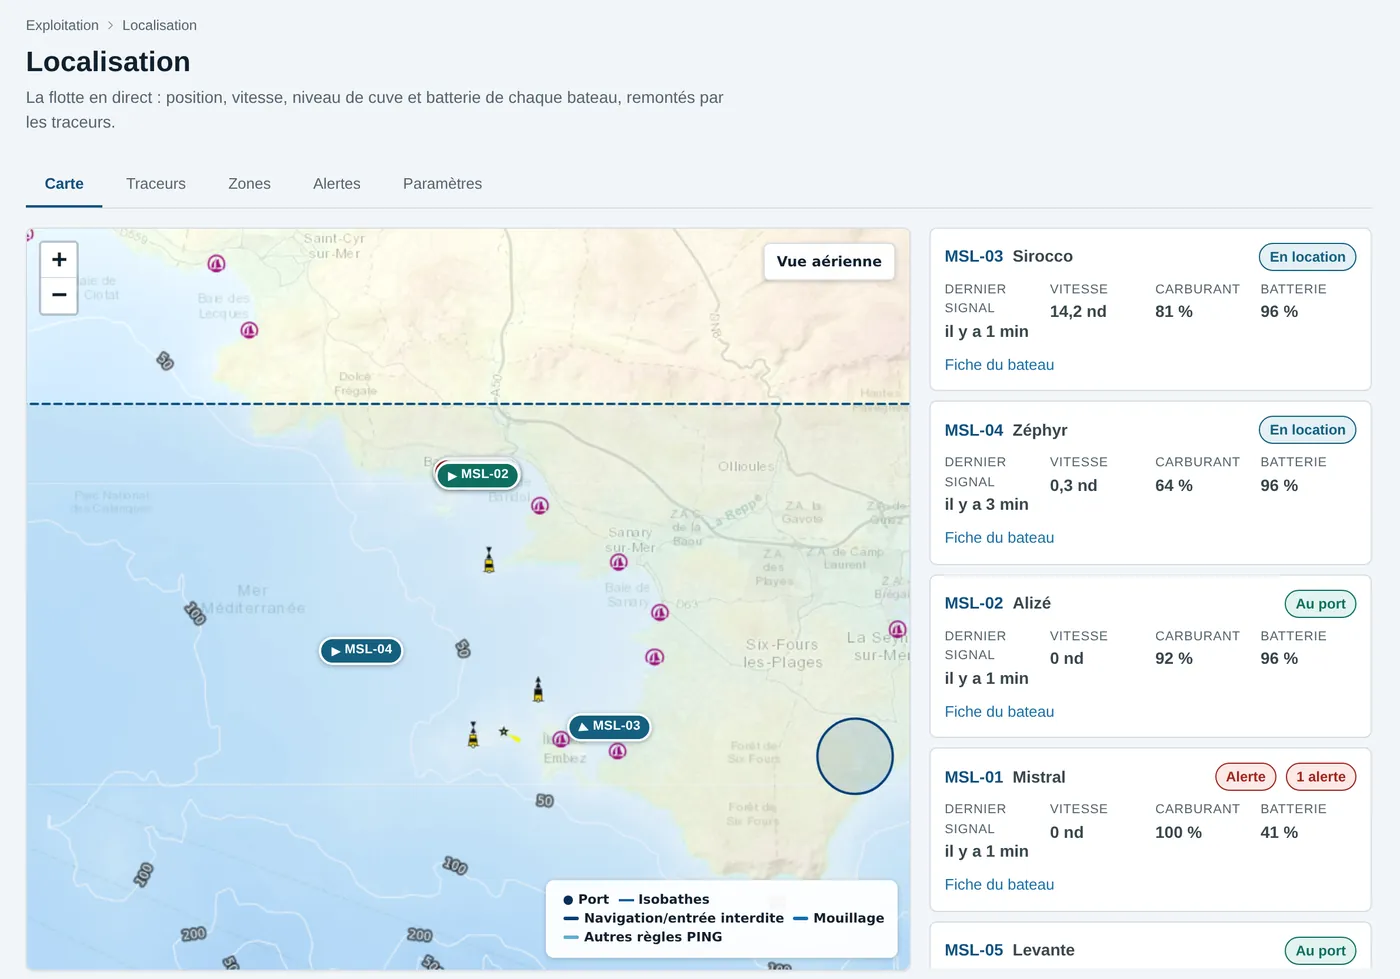Click the dashed navigation boundary line
The height and width of the screenshot is (979, 1400).
pos(469,404)
